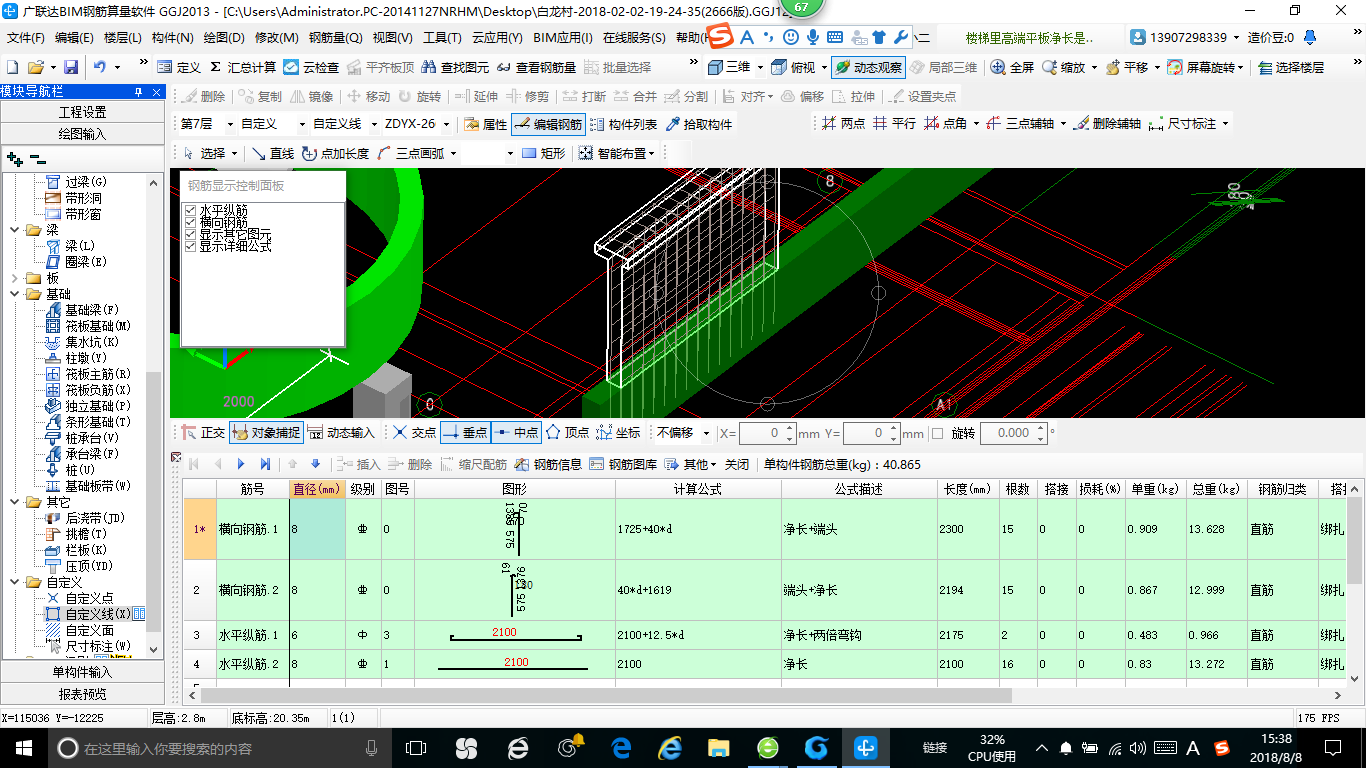This screenshot has width=1366, height=768.
Task: Toggle 中点 (midpoint) snap
Action: [516, 433]
